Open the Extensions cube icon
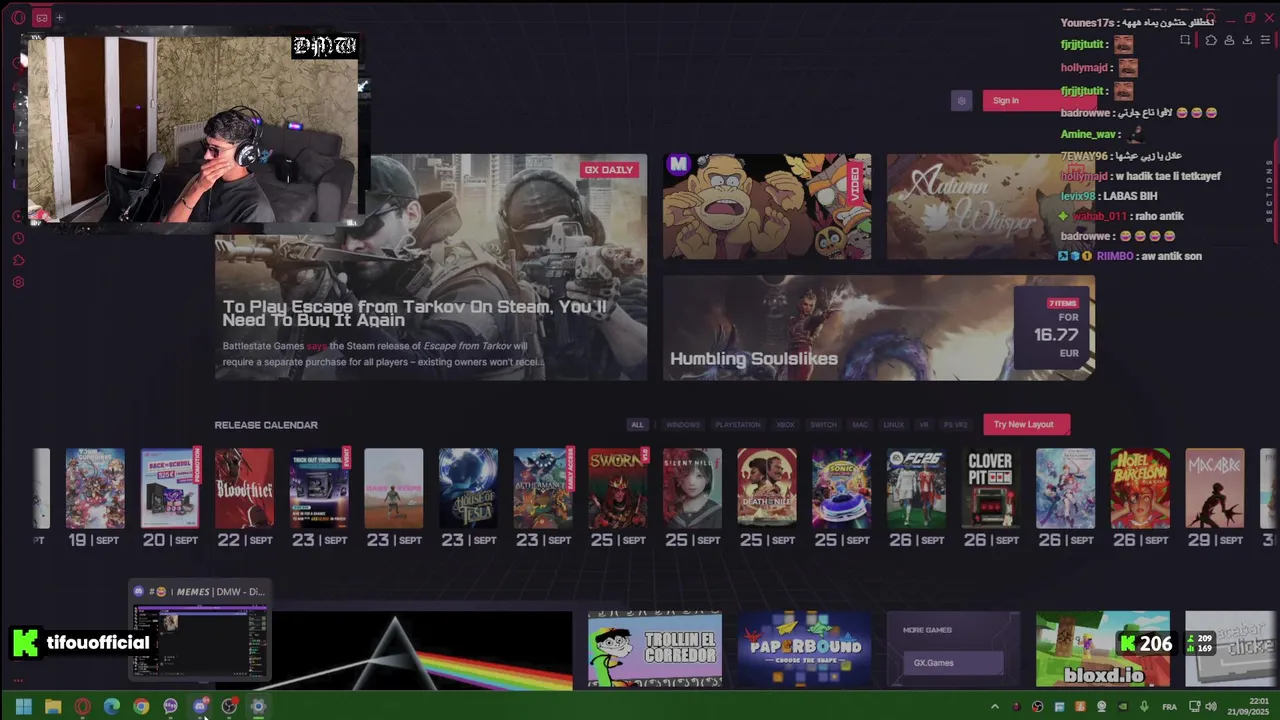 tap(1210, 40)
